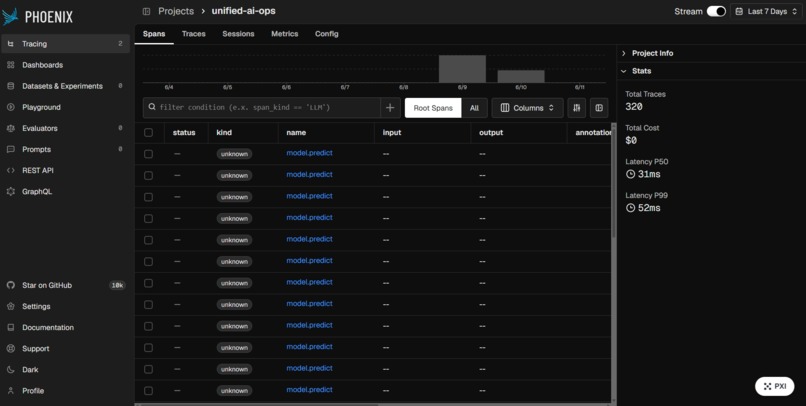Switch to the Sessions tab
Screen dimensions: 806x406
(x=238, y=34)
